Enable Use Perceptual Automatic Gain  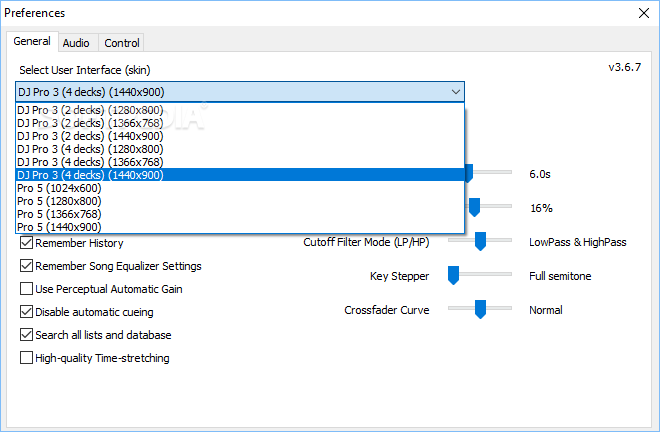tap(26, 289)
